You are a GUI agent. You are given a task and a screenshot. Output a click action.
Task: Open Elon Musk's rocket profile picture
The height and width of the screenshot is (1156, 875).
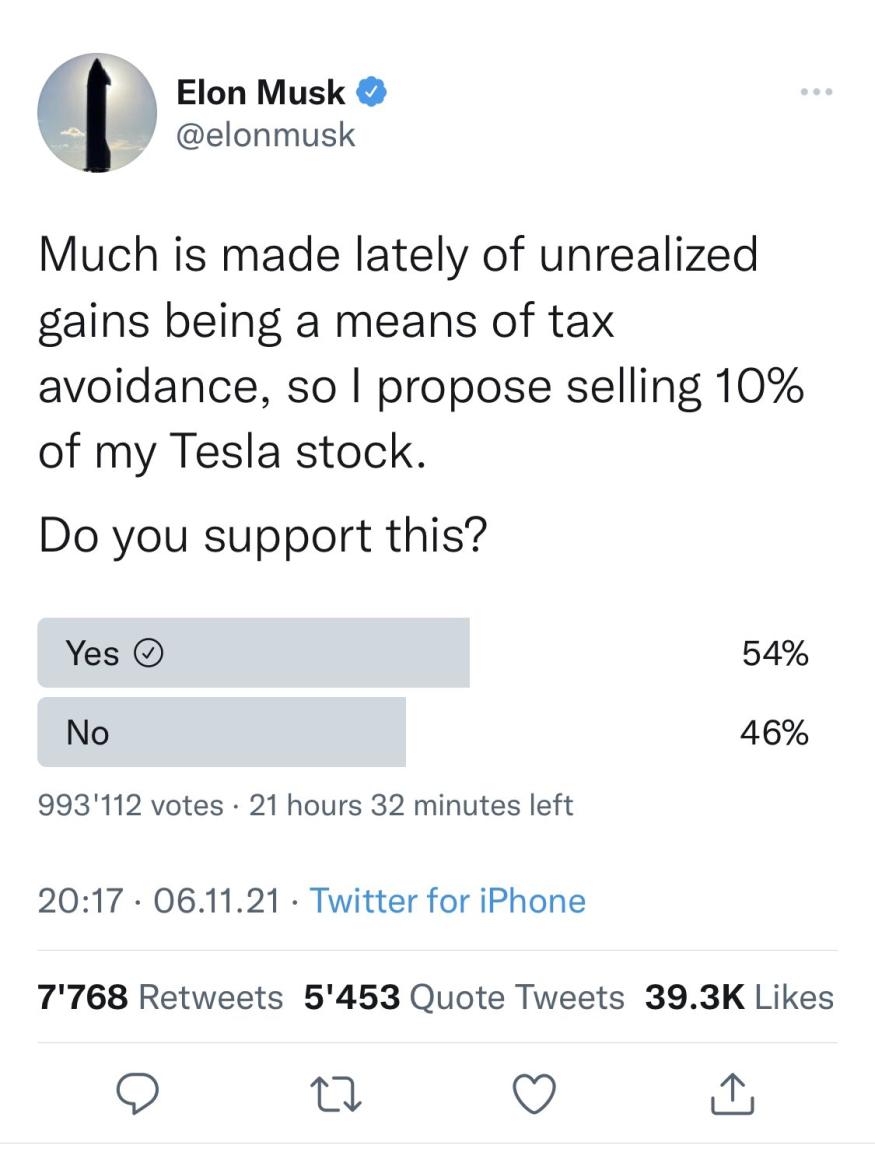coord(97,113)
